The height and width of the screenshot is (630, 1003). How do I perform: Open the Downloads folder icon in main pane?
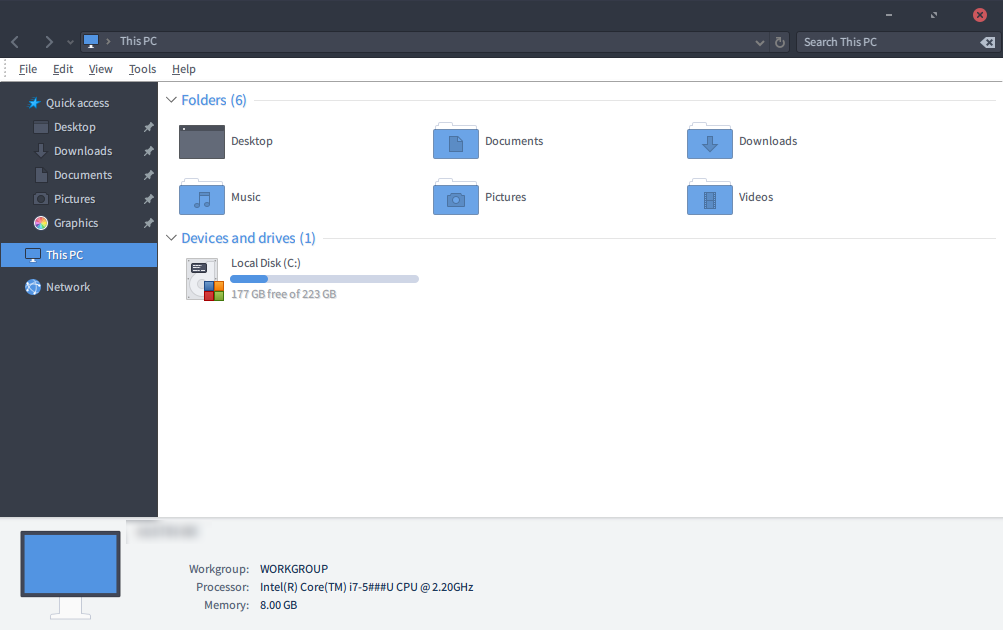(710, 142)
